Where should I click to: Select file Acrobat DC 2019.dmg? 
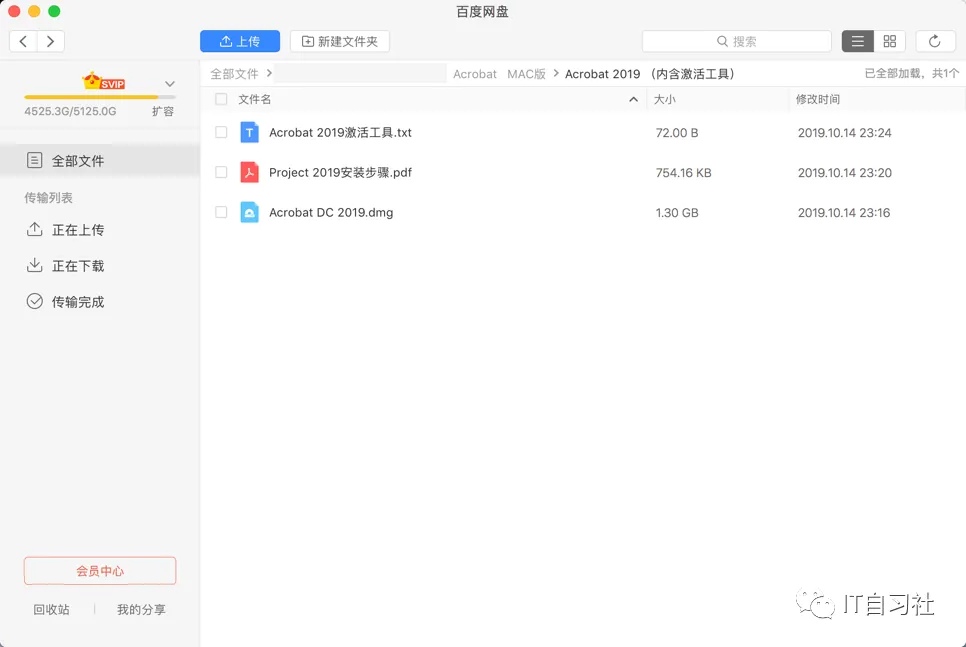(x=331, y=213)
